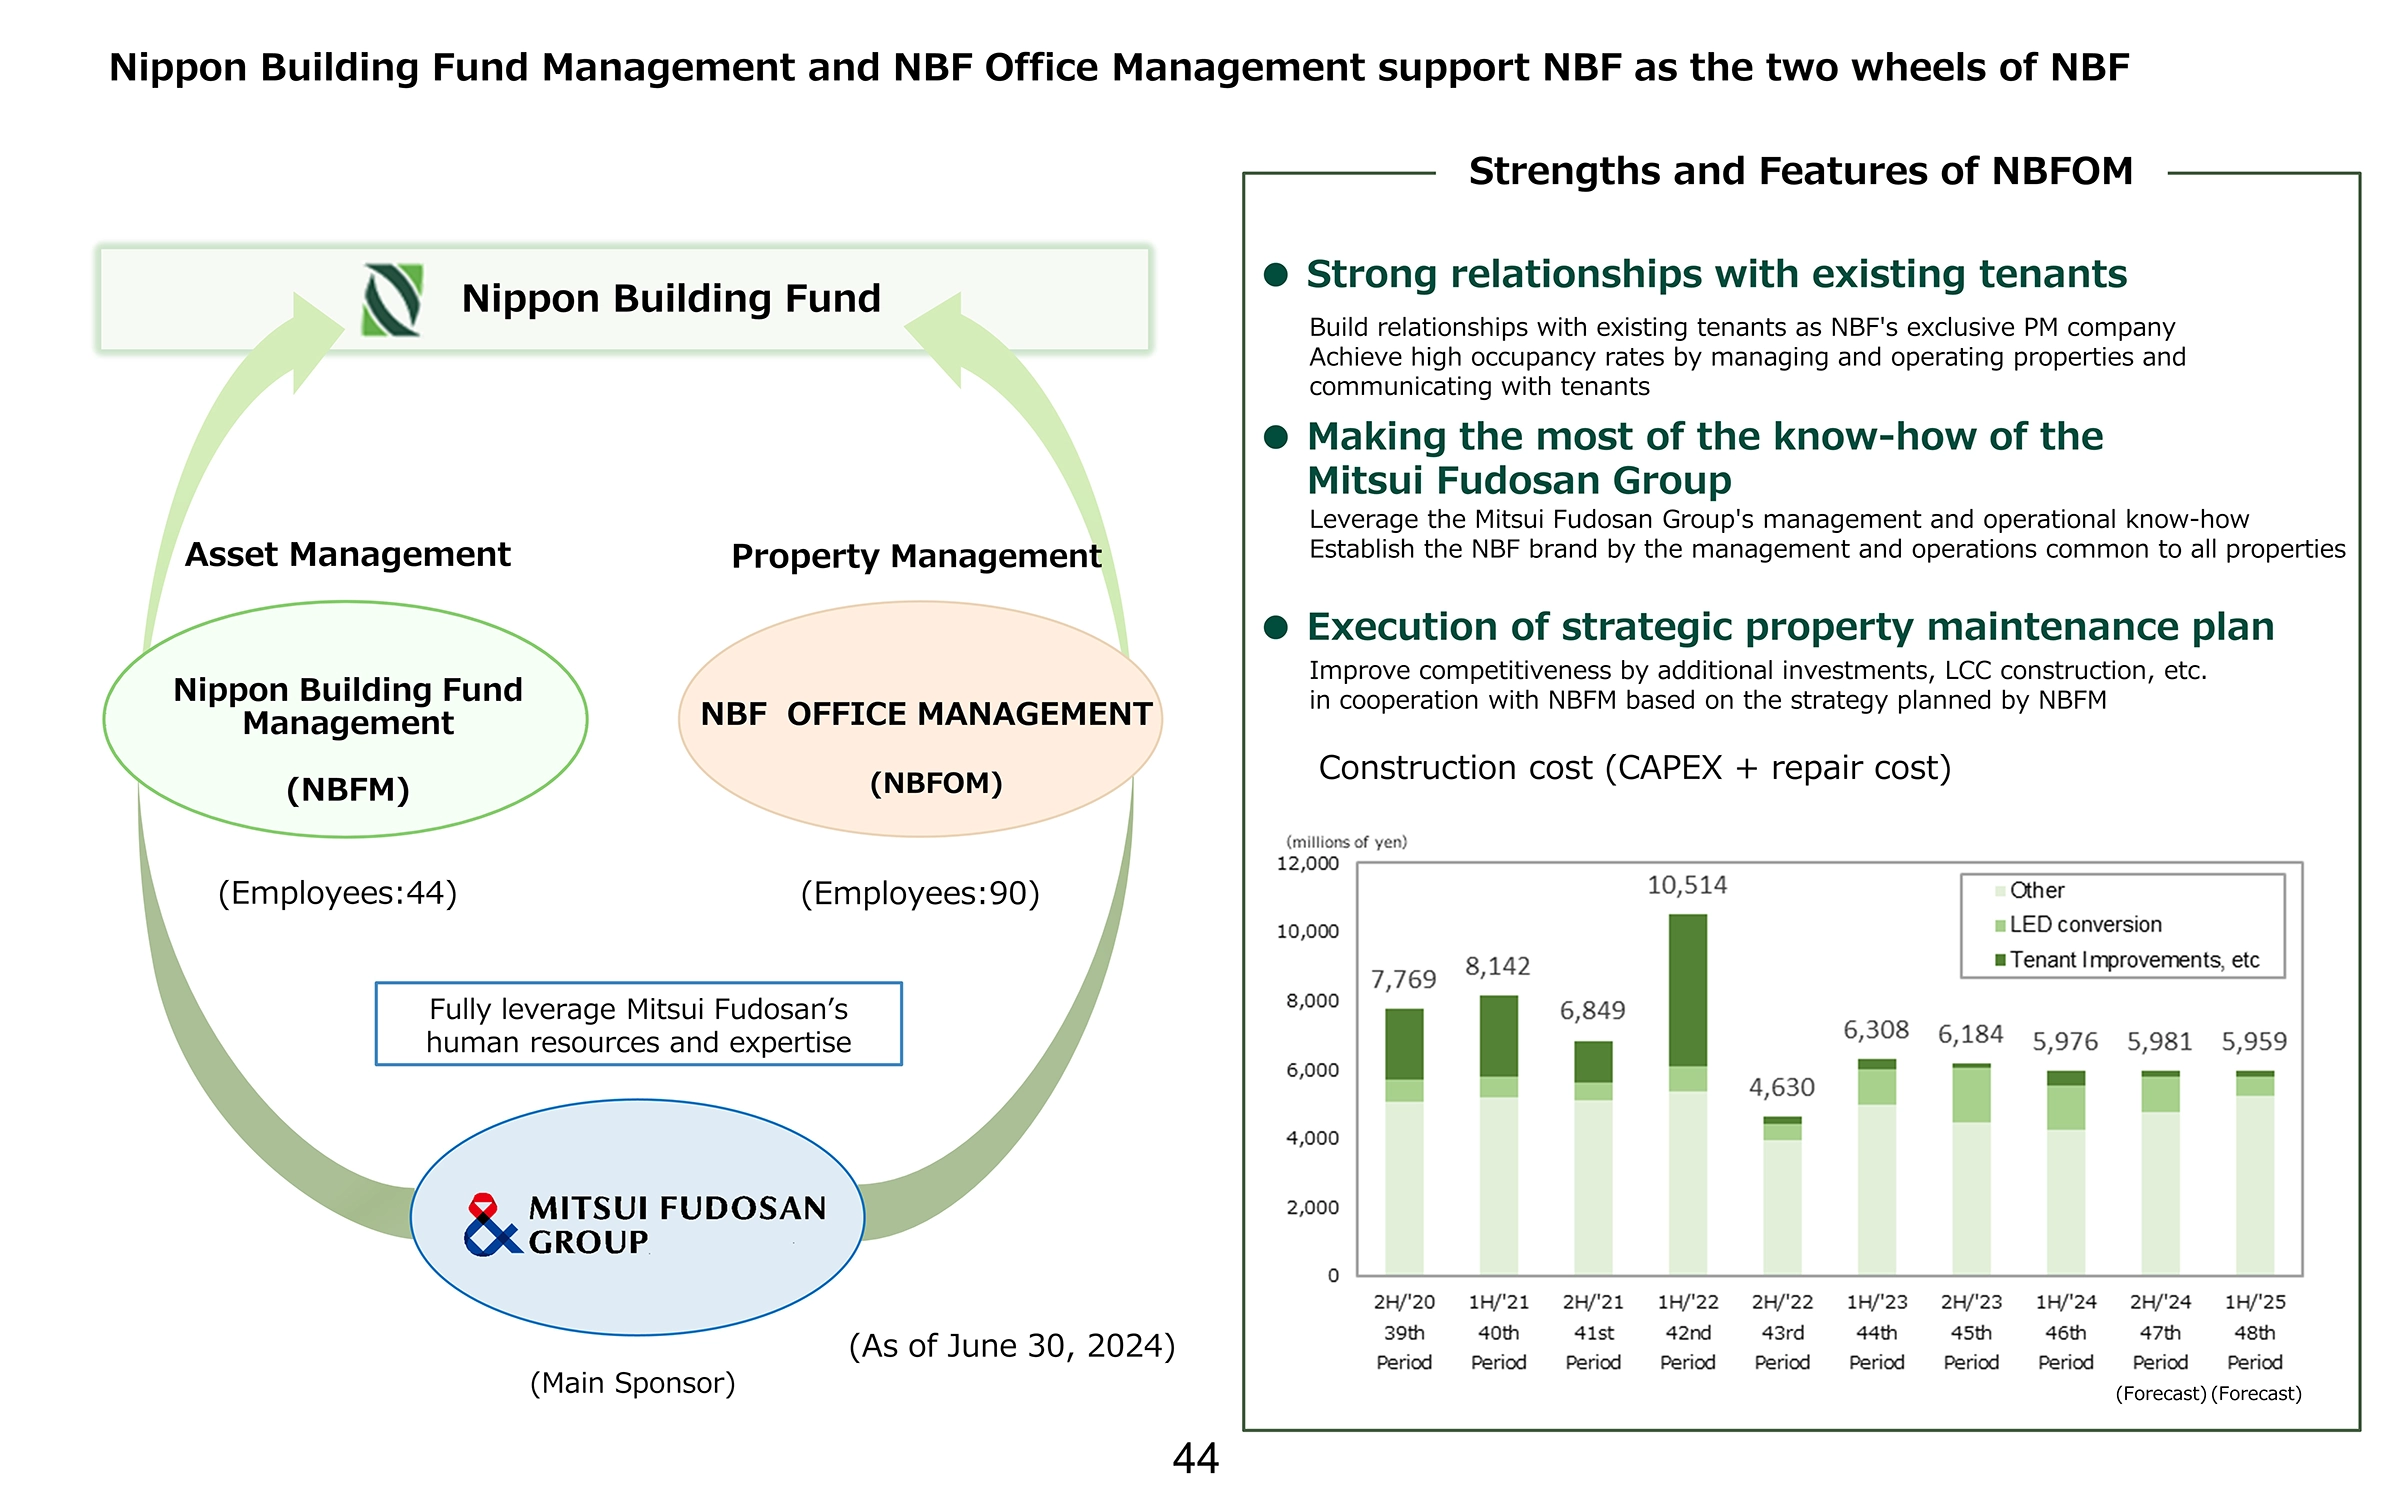The height and width of the screenshot is (1494, 2400).
Task: Click the Mitsui Fudosan Group ampersand logo
Action: (493, 1224)
